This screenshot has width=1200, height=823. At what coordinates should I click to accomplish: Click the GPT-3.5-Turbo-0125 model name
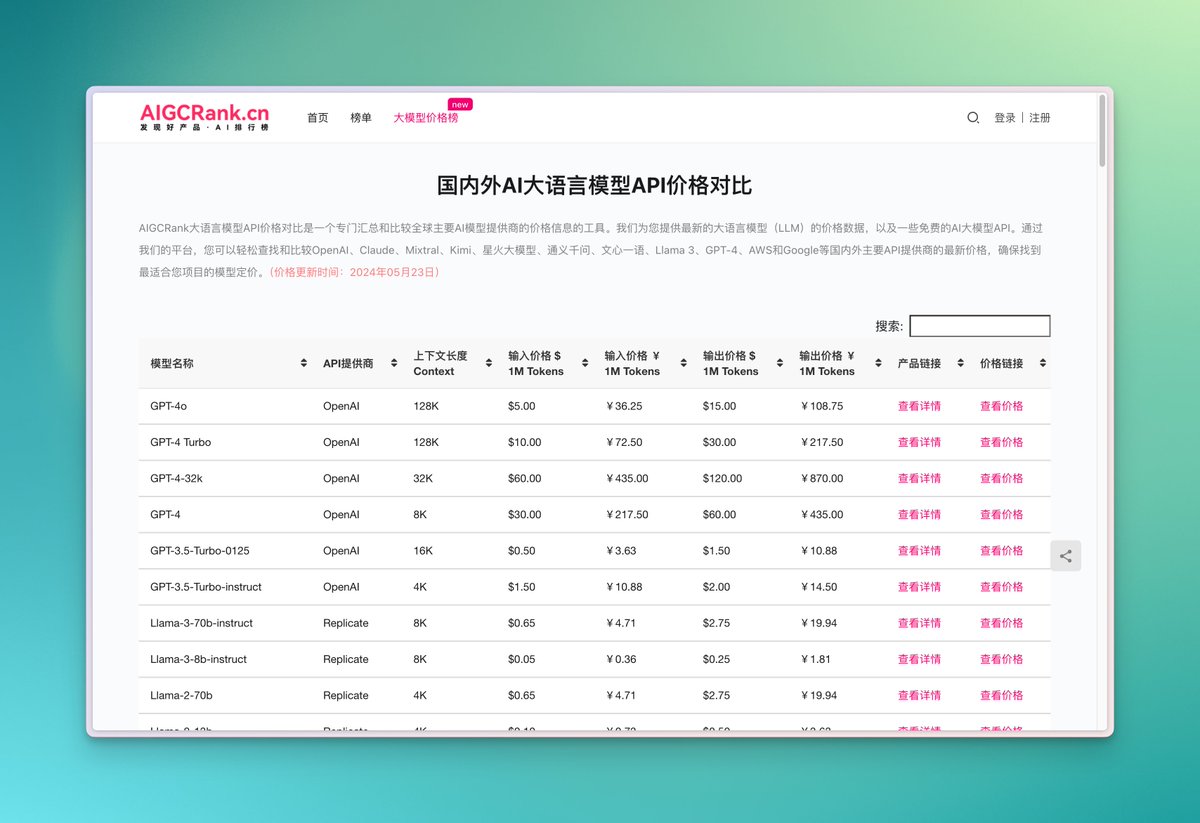[200, 550]
